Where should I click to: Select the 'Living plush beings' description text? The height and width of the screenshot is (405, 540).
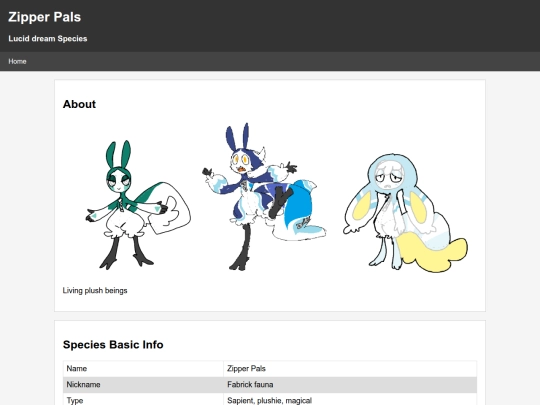click(95, 290)
